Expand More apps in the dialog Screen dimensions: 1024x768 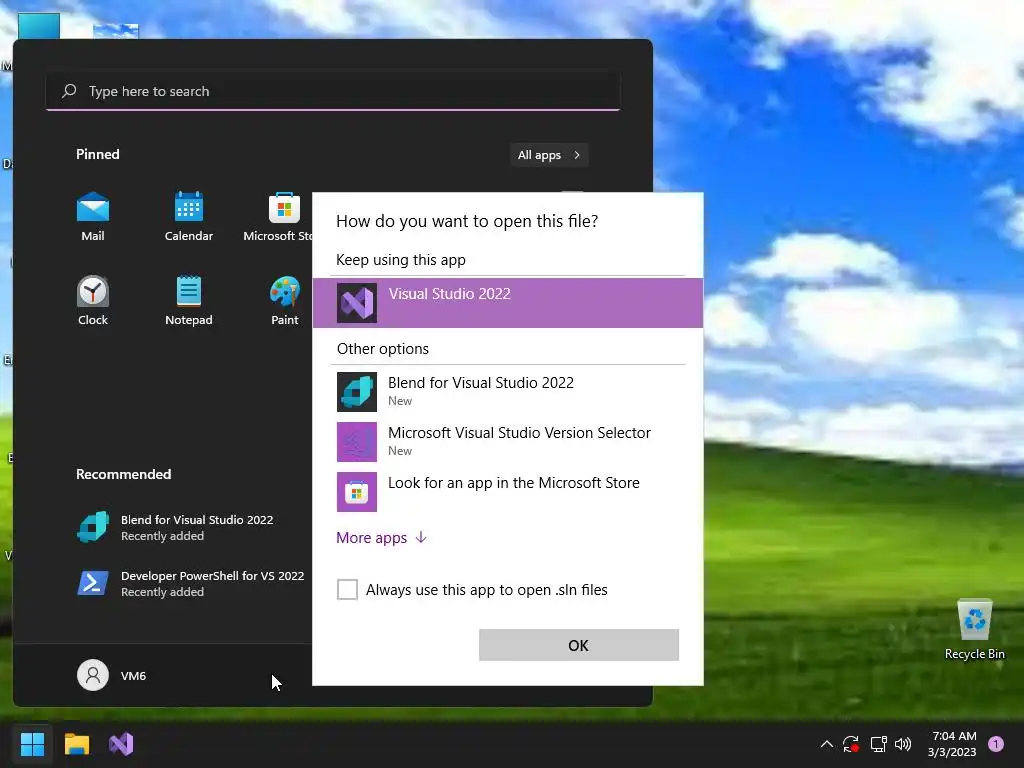[x=381, y=537]
